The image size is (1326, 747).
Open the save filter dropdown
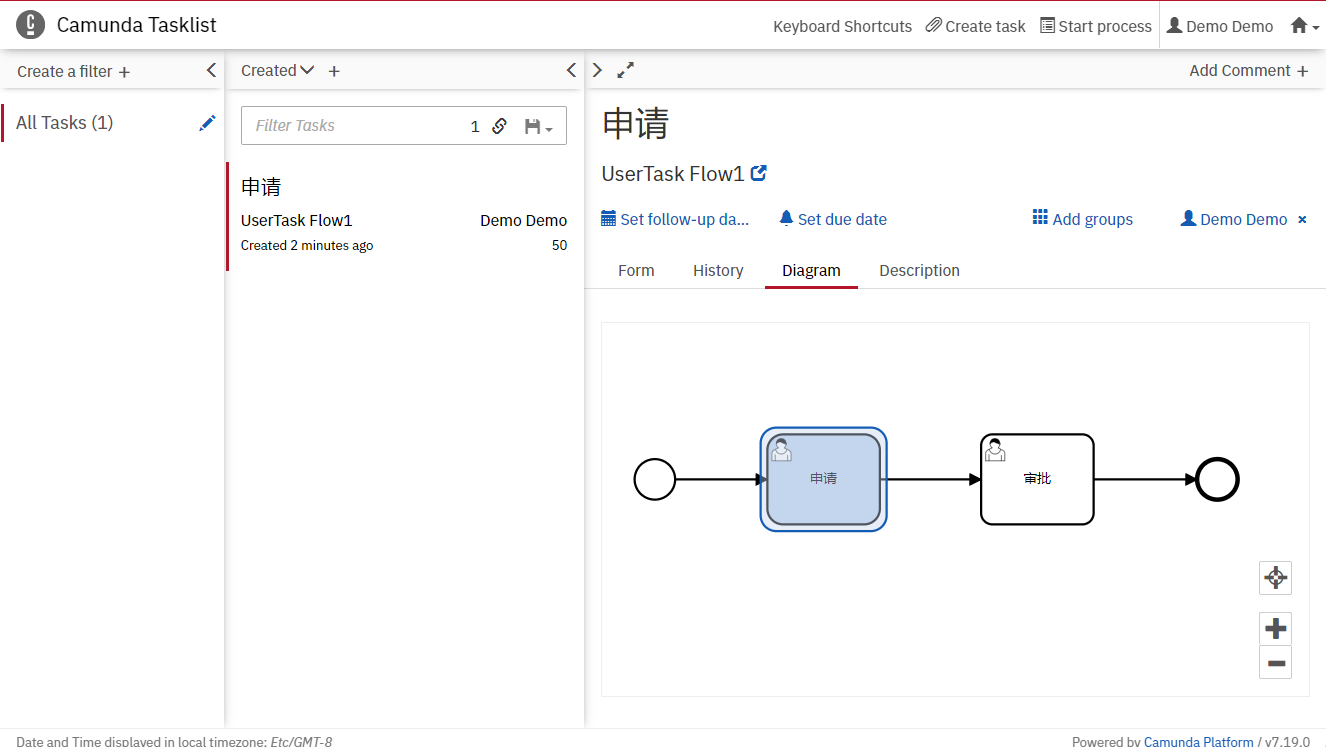pyautogui.click(x=538, y=126)
